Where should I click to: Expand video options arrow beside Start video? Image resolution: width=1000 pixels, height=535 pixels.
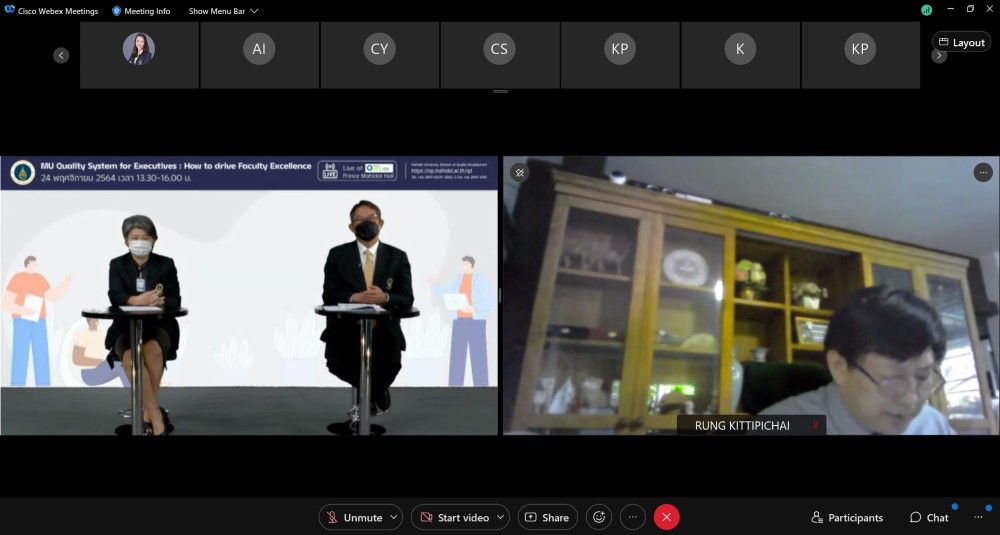tap(500, 517)
